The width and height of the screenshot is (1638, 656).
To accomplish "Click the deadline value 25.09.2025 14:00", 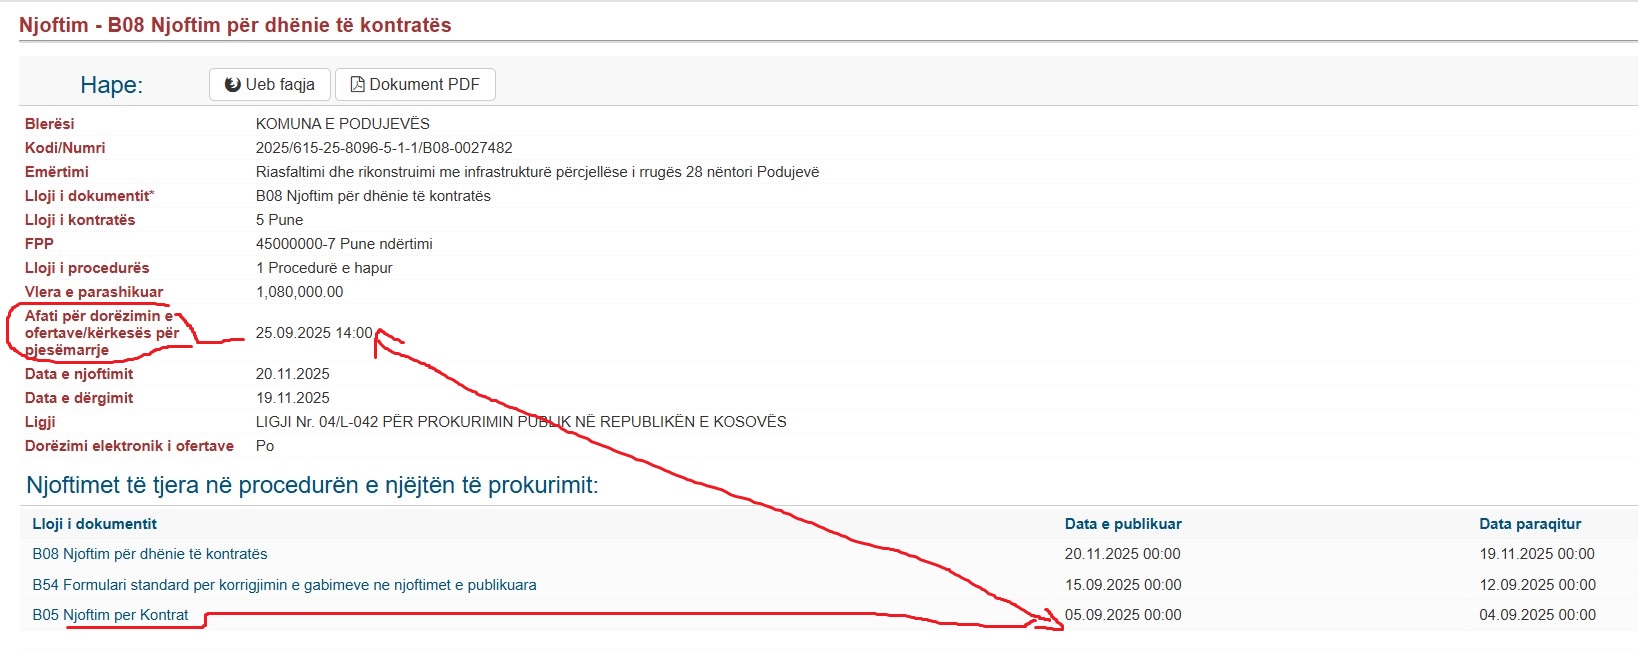I will coord(313,333).
